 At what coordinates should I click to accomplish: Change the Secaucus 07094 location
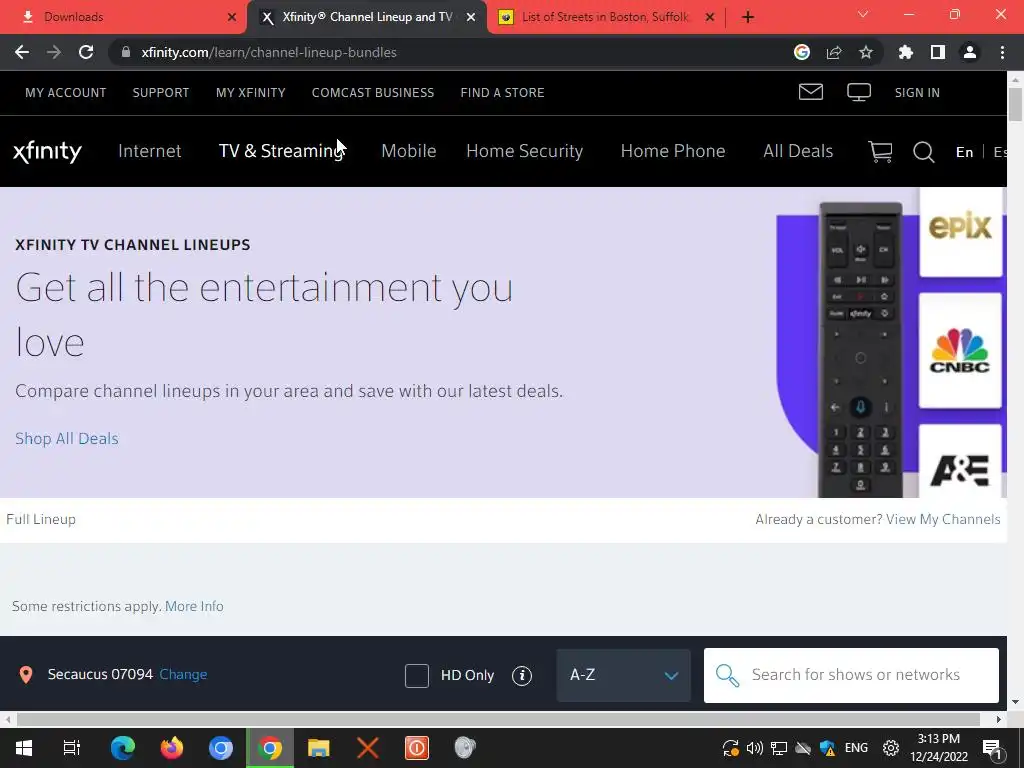[183, 675]
